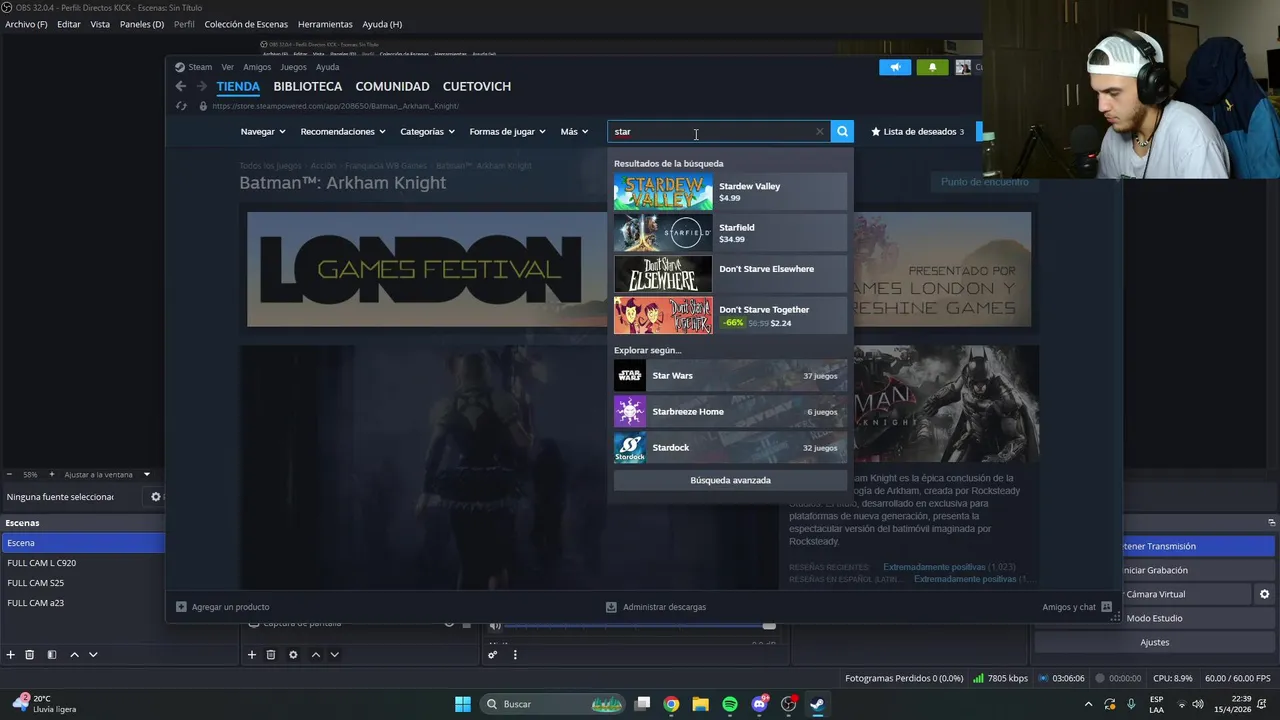
Task: Click Agregar un producto plus icon
Action: click(181, 607)
